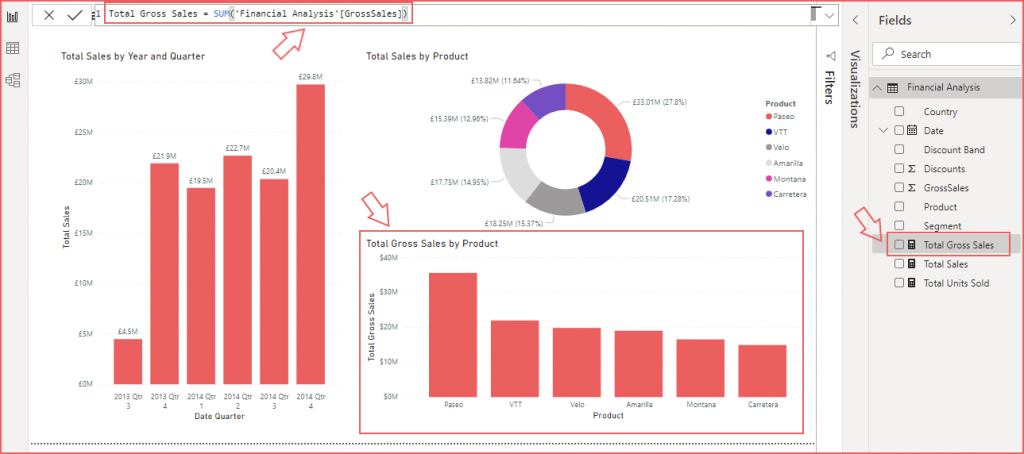
Task: Click the calendar icon beside Date
Action: tap(912, 131)
